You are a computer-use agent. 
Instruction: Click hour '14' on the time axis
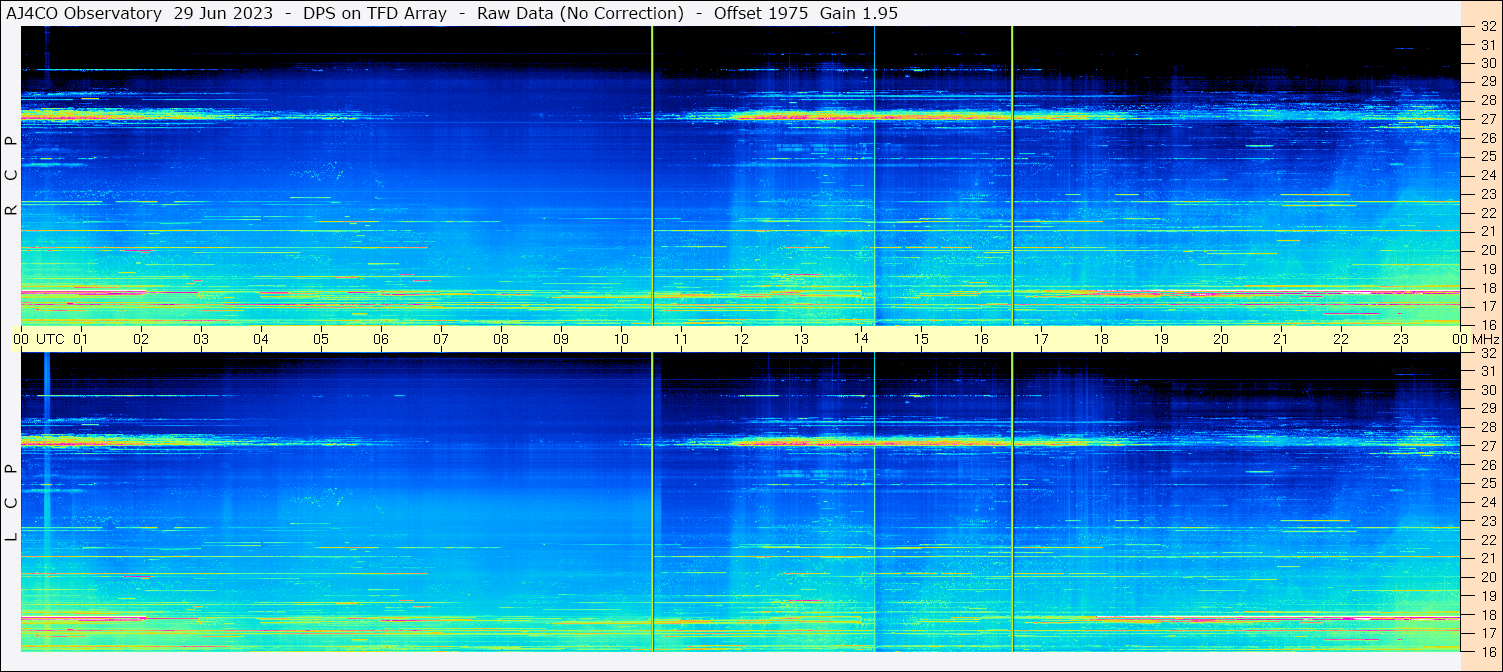[861, 339]
